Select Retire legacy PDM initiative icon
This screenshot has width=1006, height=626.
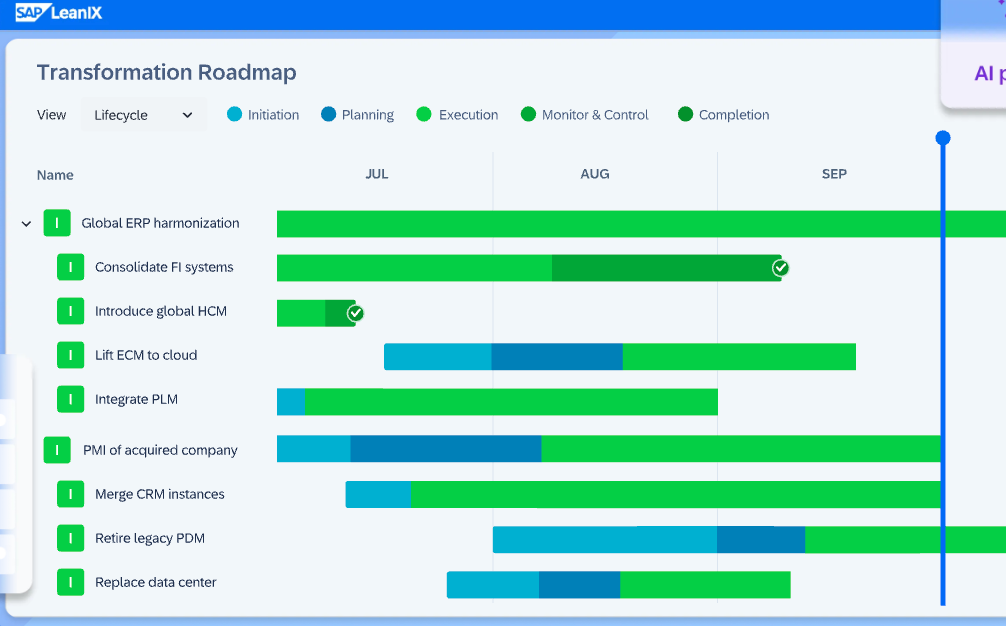(71, 538)
